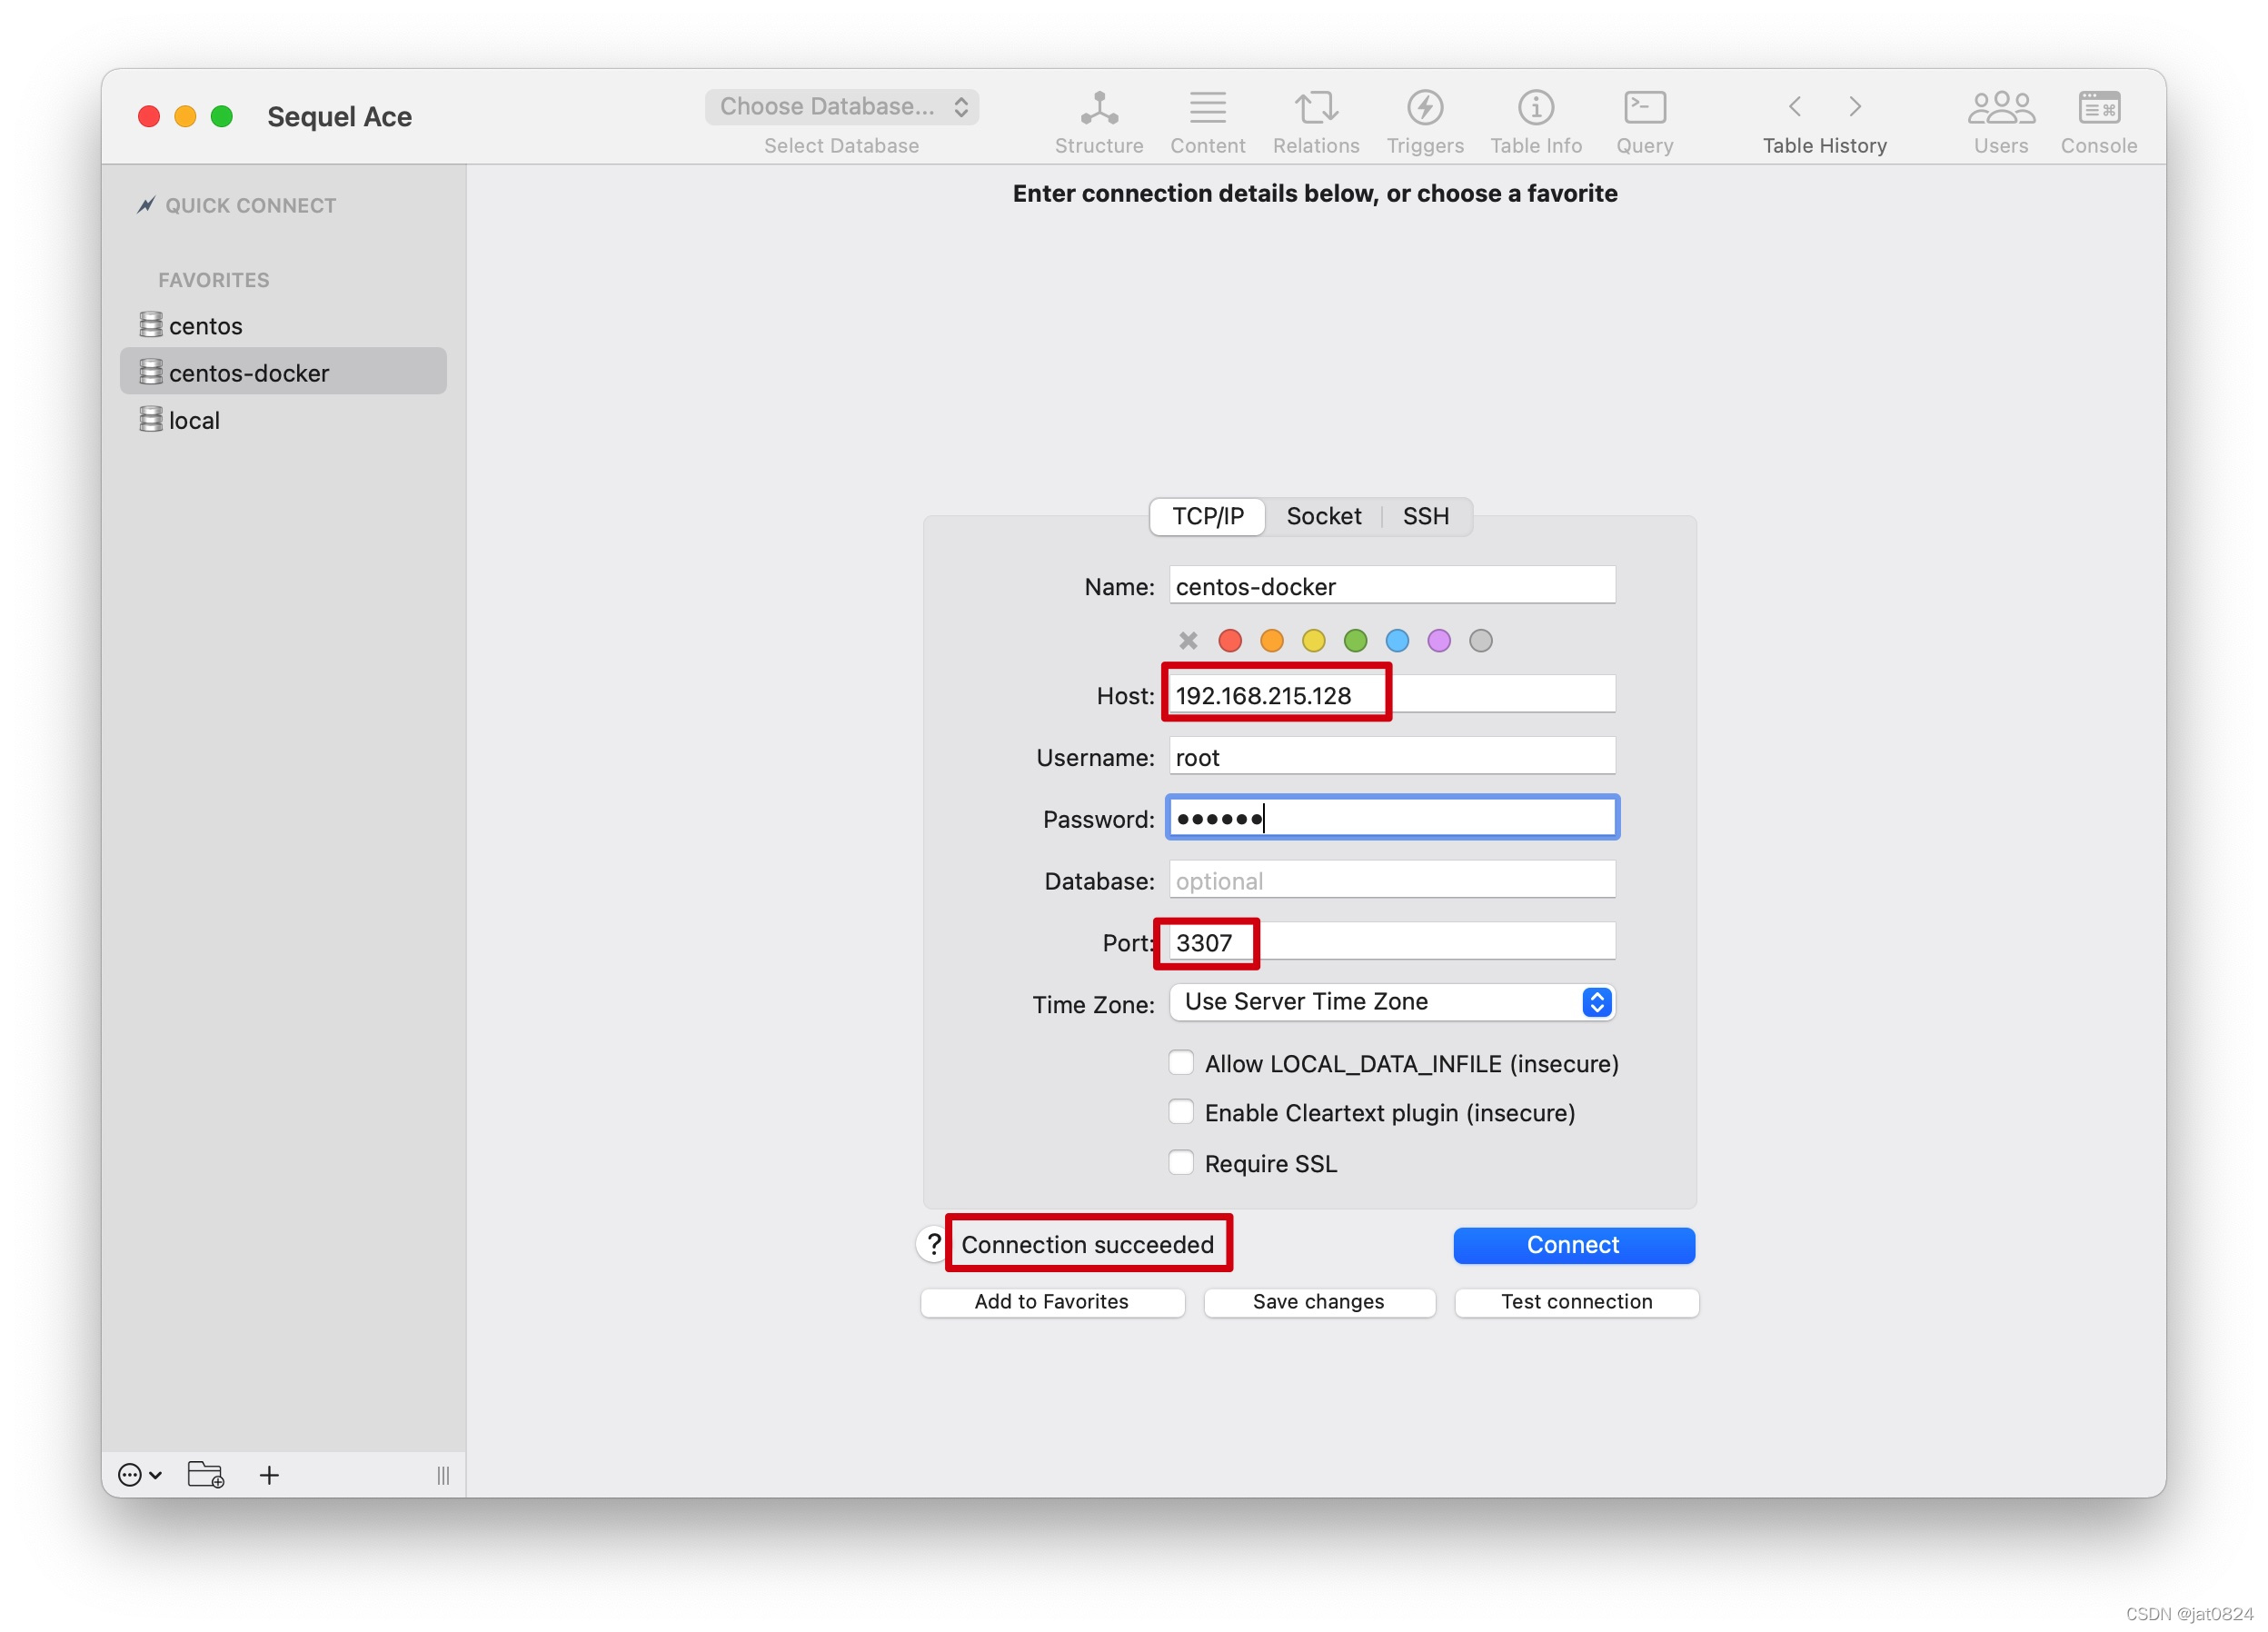Choose the purple color label swatch
The height and width of the screenshot is (1632, 2268).
point(1438,641)
